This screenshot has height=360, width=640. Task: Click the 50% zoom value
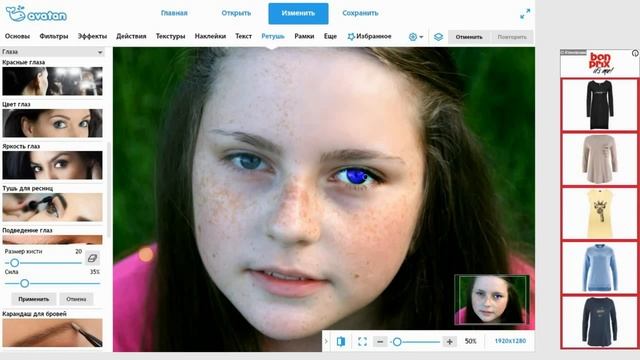(471, 341)
